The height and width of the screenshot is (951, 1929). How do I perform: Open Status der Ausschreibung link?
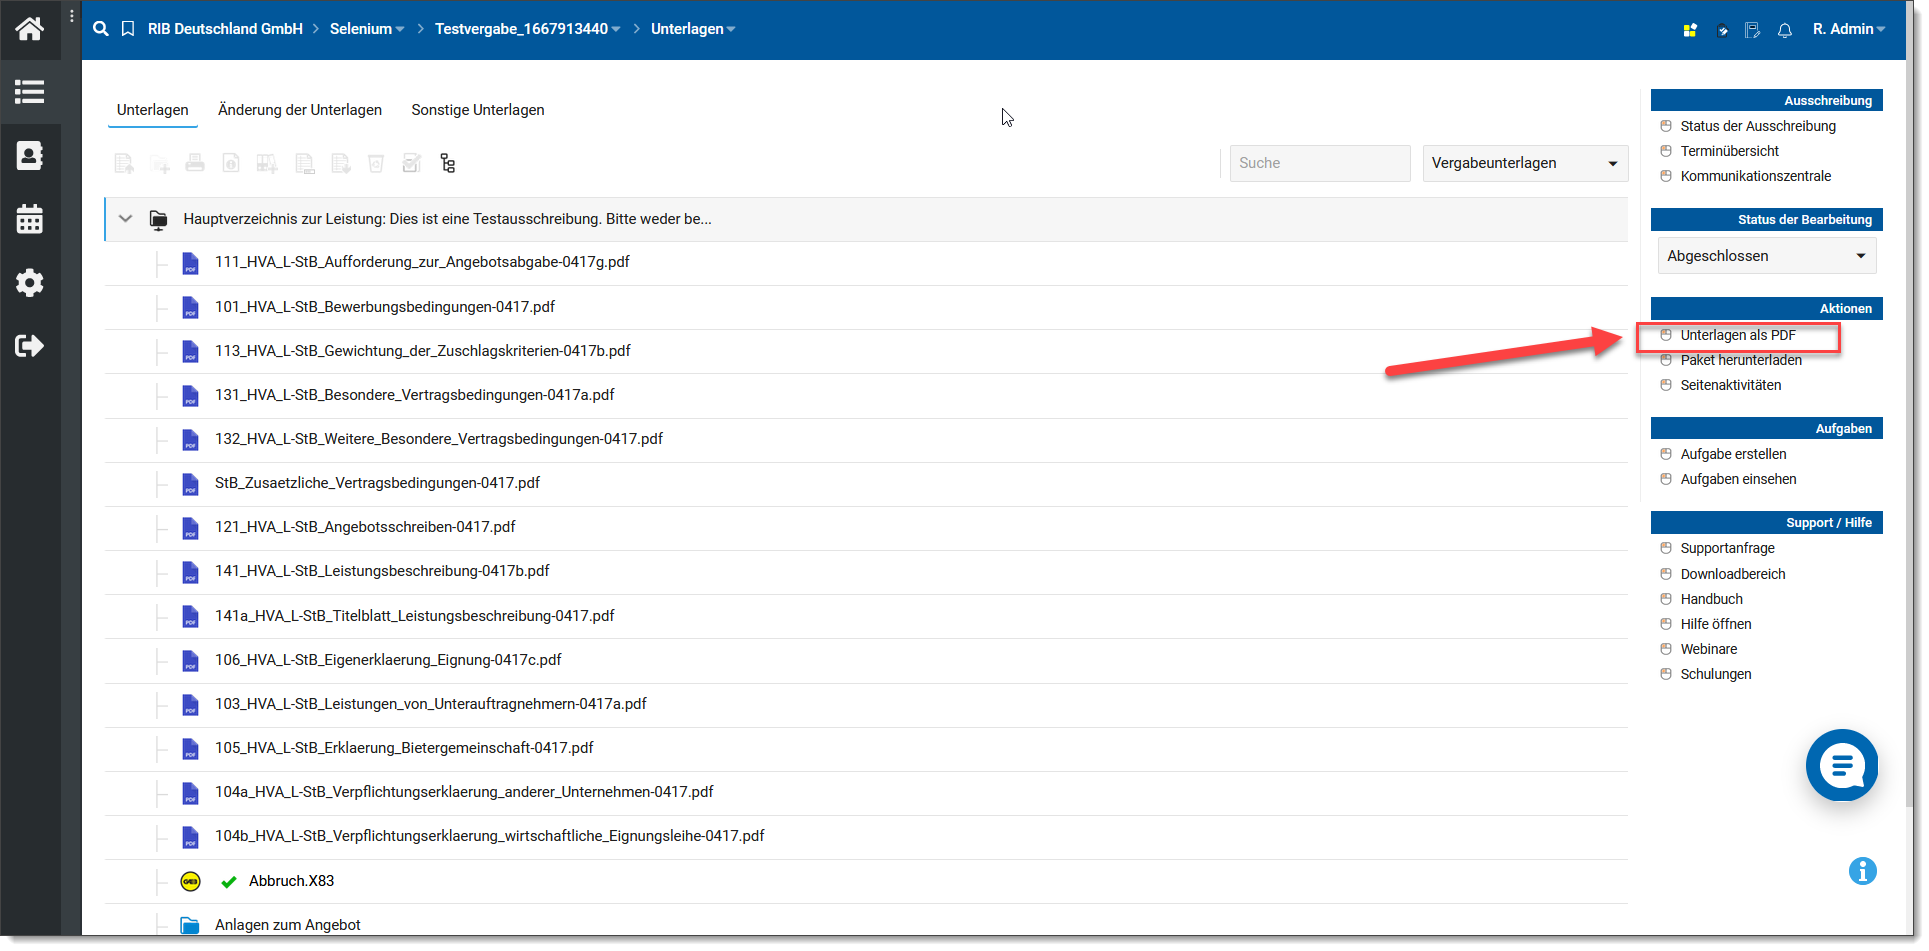pos(1758,126)
